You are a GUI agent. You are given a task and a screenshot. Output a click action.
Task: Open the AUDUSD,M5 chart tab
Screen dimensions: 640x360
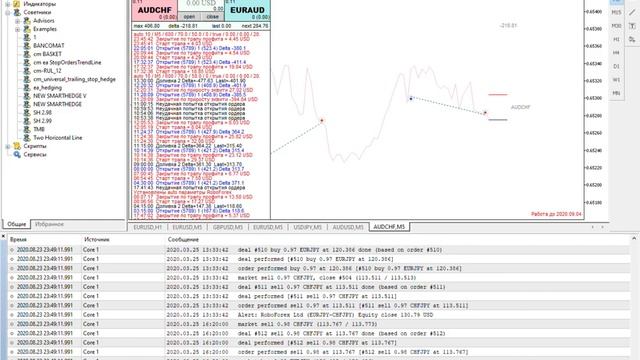point(348,227)
